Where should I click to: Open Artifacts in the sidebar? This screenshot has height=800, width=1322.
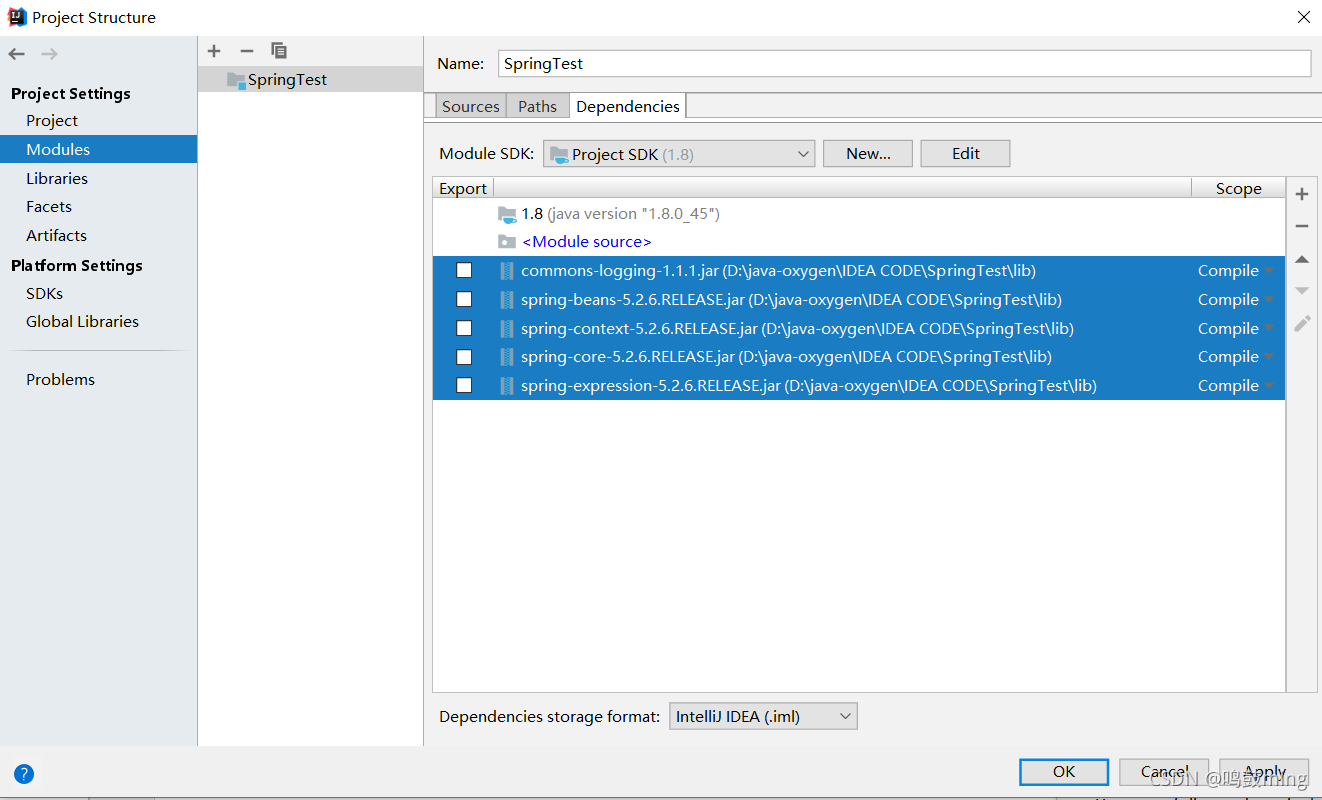click(56, 236)
